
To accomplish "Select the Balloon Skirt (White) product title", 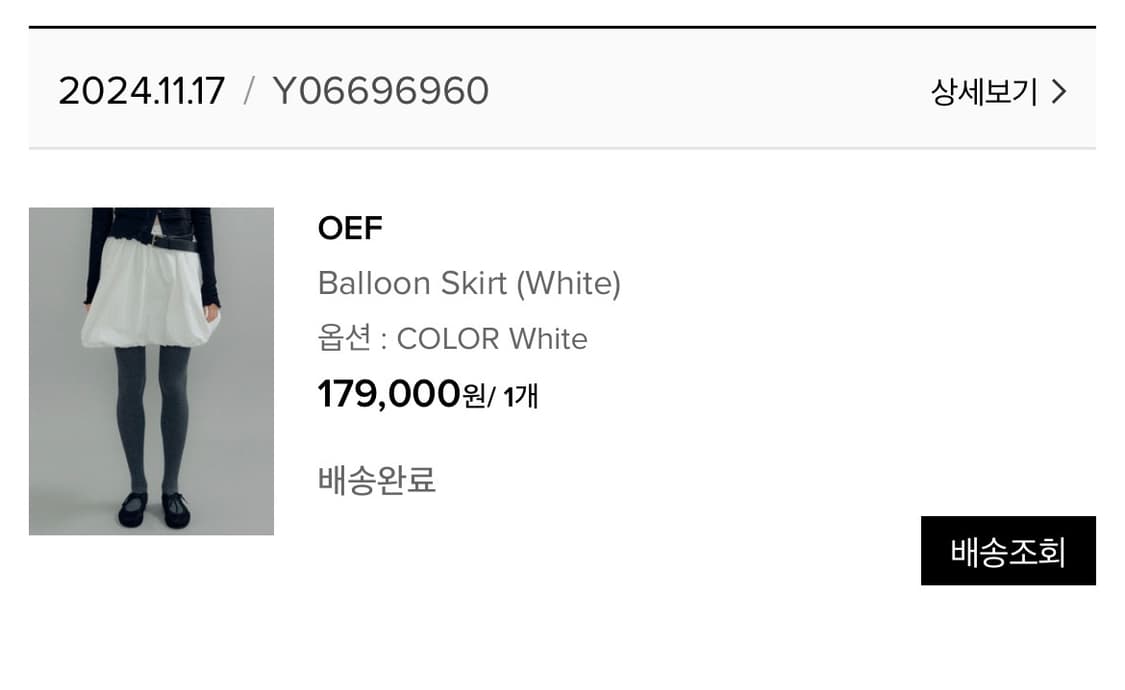I will [x=469, y=284].
